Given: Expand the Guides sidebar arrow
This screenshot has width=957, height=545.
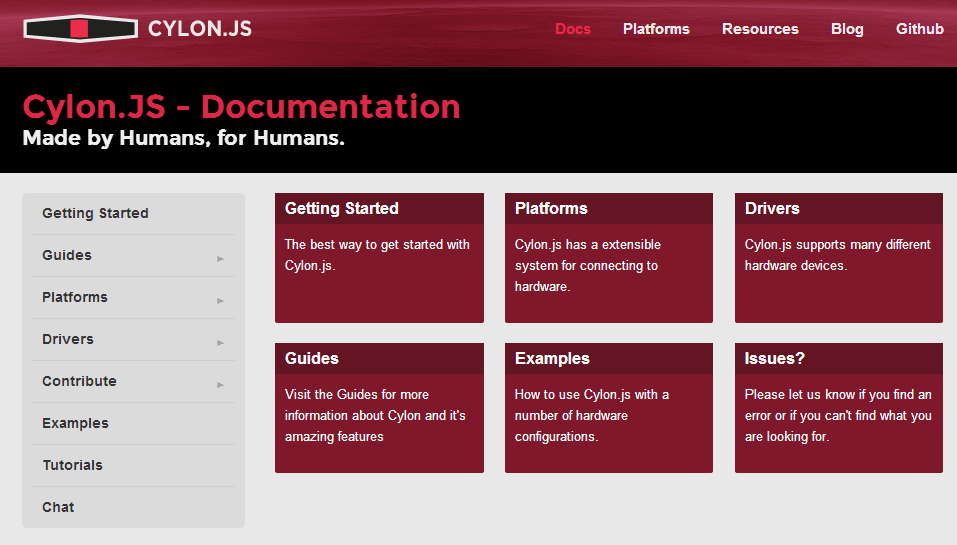Looking at the screenshot, I should (220, 259).
